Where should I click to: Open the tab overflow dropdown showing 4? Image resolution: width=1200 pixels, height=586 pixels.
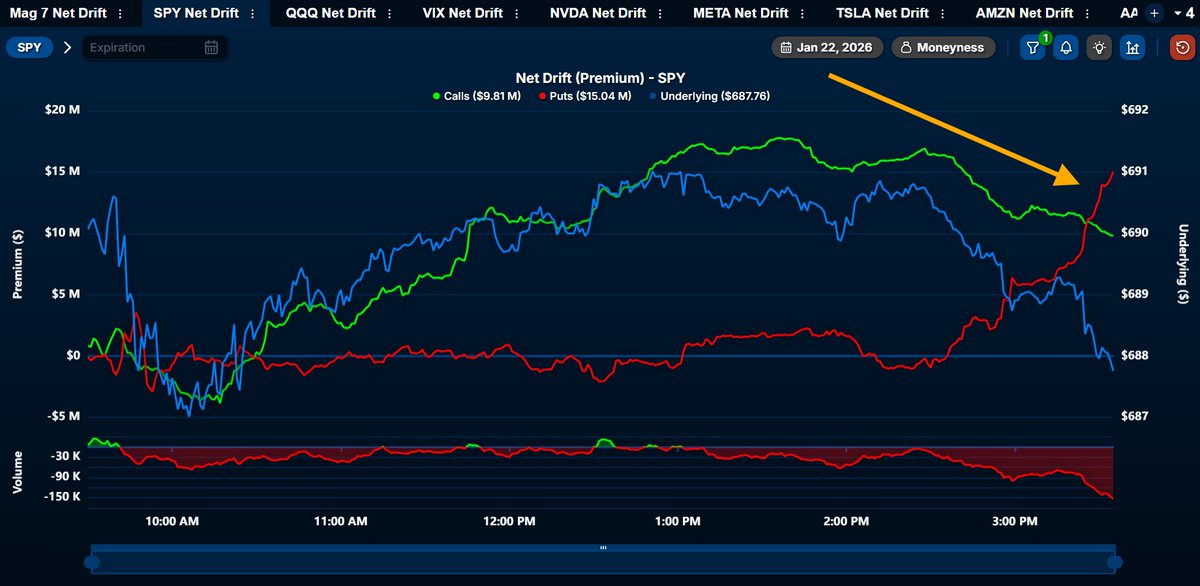pos(1183,13)
